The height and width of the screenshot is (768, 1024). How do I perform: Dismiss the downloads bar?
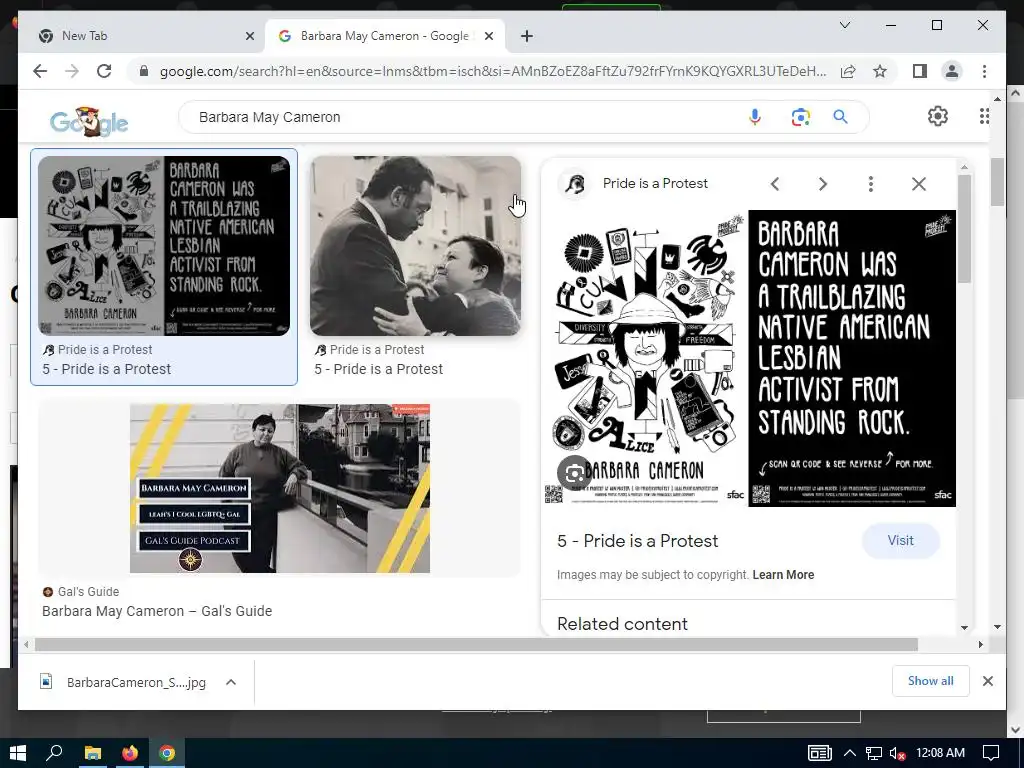click(x=987, y=681)
